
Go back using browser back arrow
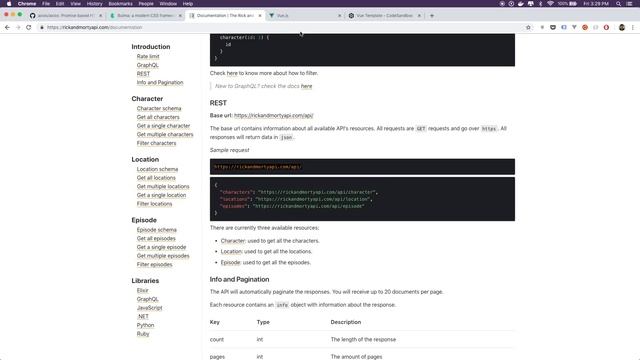(x=7, y=27)
